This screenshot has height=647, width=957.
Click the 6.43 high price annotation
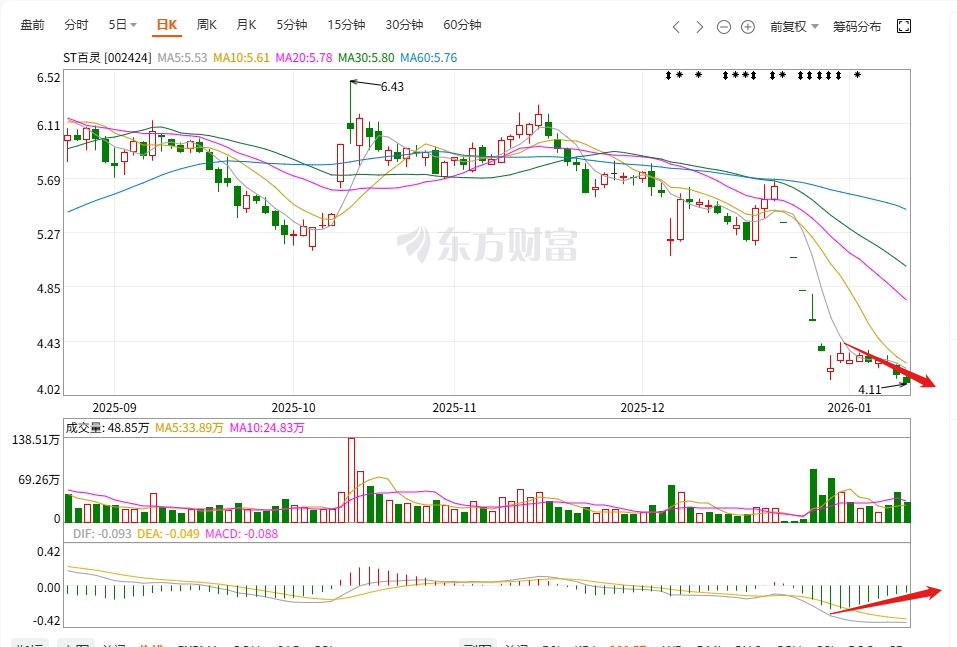pyautogui.click(x=392, y=87)
